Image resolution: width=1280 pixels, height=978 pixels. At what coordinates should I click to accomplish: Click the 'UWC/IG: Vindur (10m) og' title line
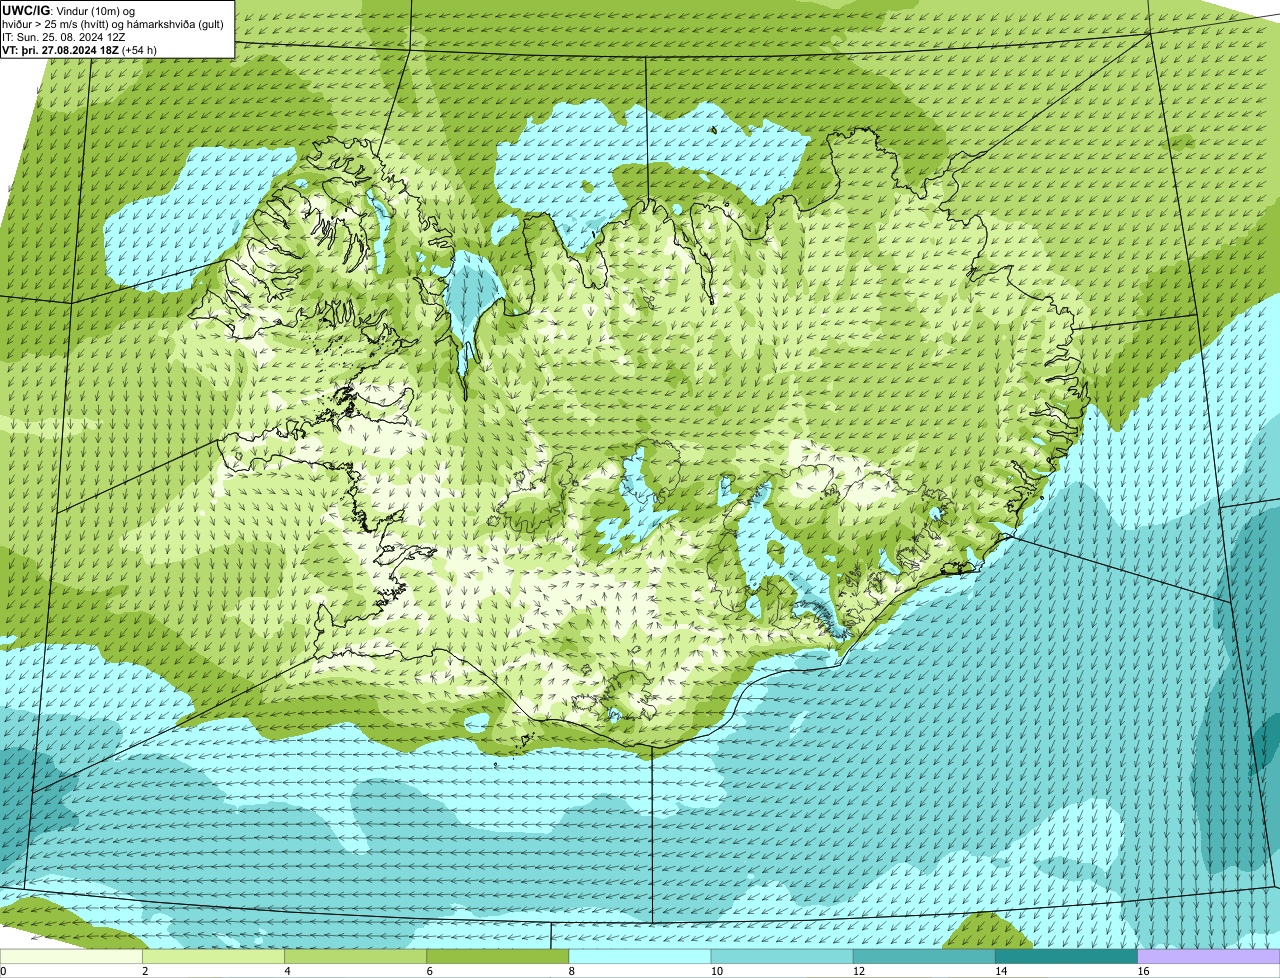tap(69, 10)
